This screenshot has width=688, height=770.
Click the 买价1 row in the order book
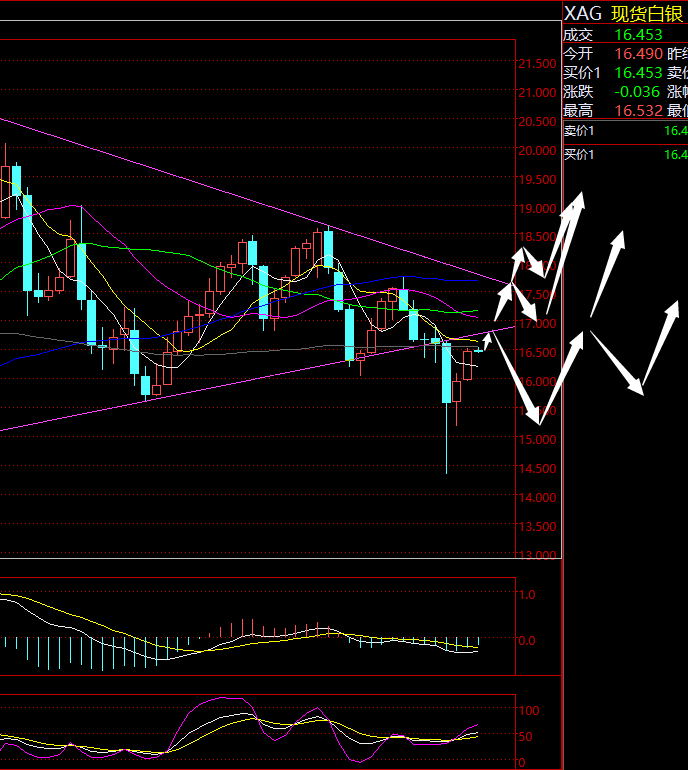(x=625, y=155)
